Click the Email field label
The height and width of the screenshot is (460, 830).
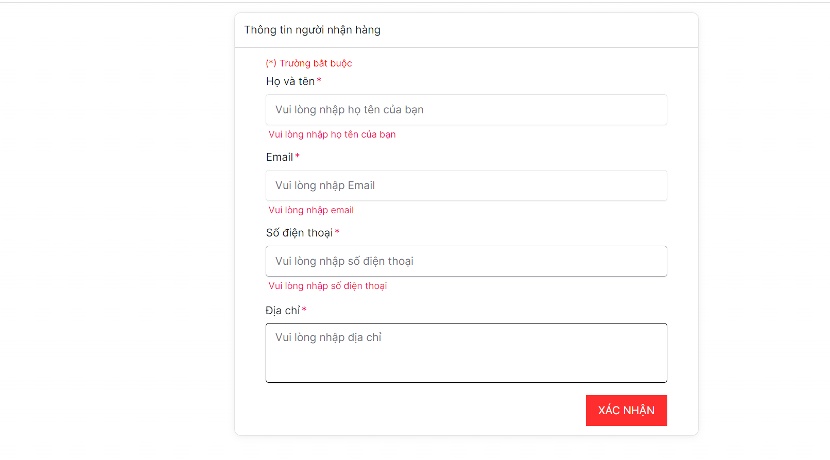point(279,157)
